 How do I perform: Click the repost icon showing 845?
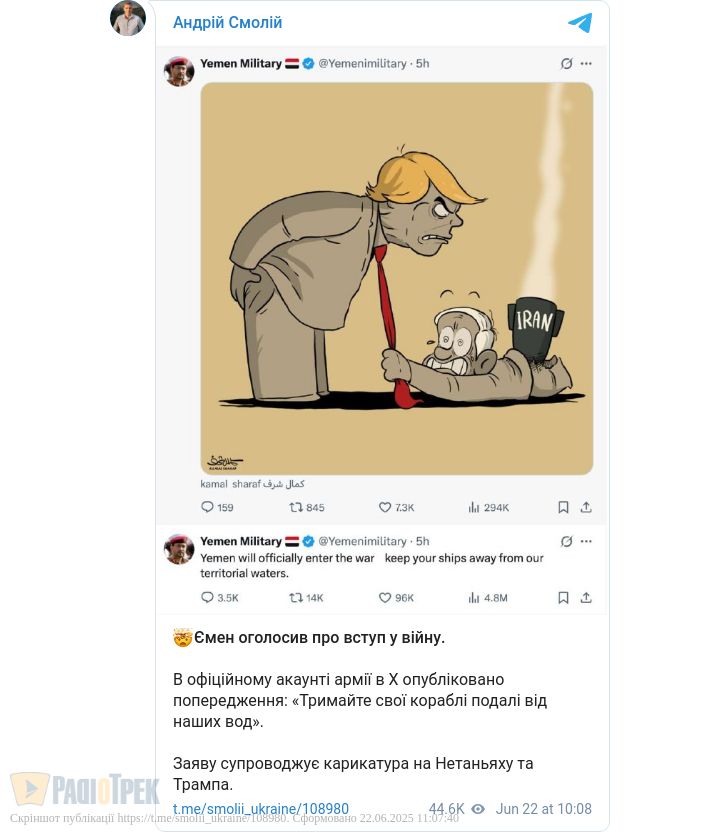coord(295,507)
